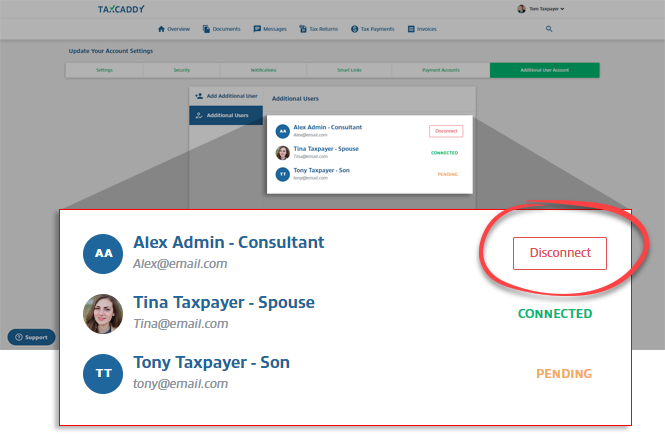
Task: Click large 'Tony Taxpayer - Son' name in callout
Action: [x=211, y=362]
